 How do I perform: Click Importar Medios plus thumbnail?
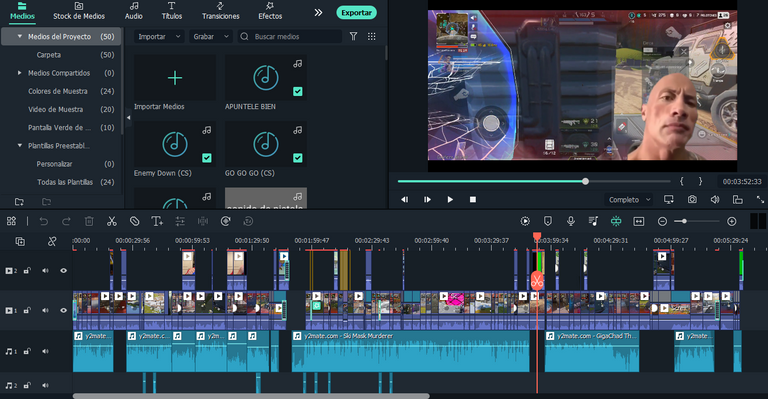pyautogui.click(x=175, y=77)
